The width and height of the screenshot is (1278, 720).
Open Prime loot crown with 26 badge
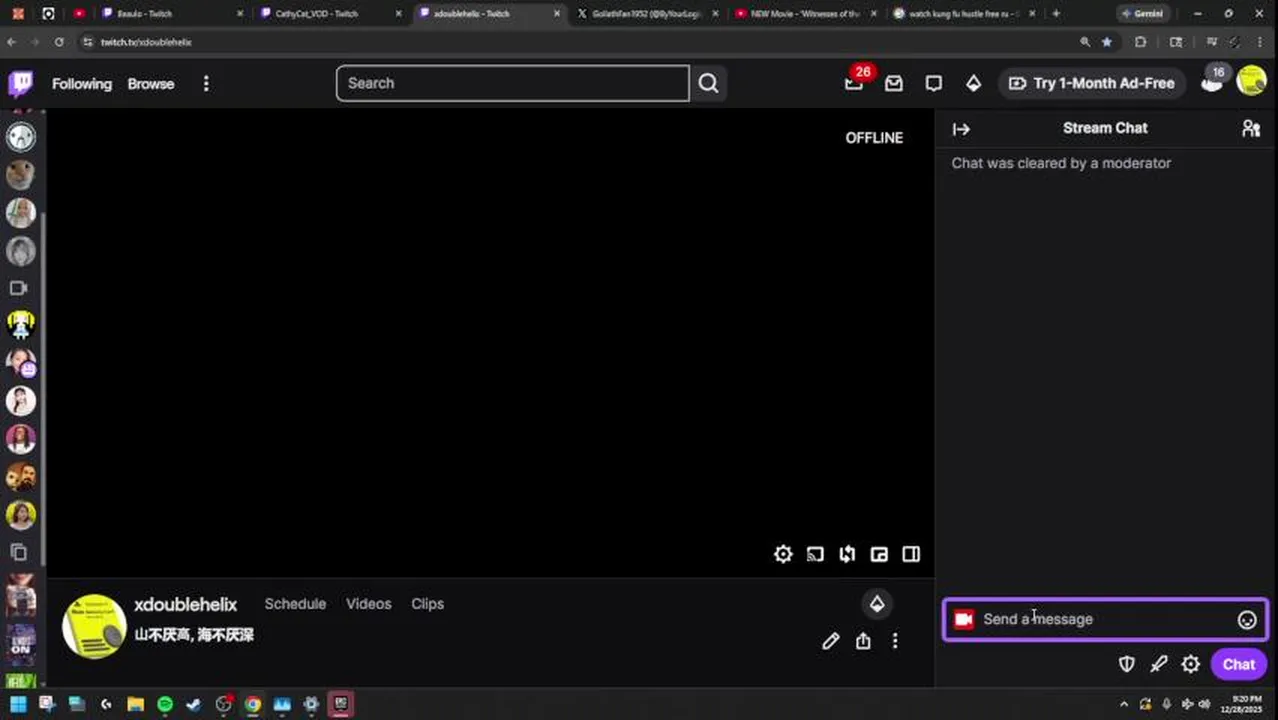tap(854, 83)
